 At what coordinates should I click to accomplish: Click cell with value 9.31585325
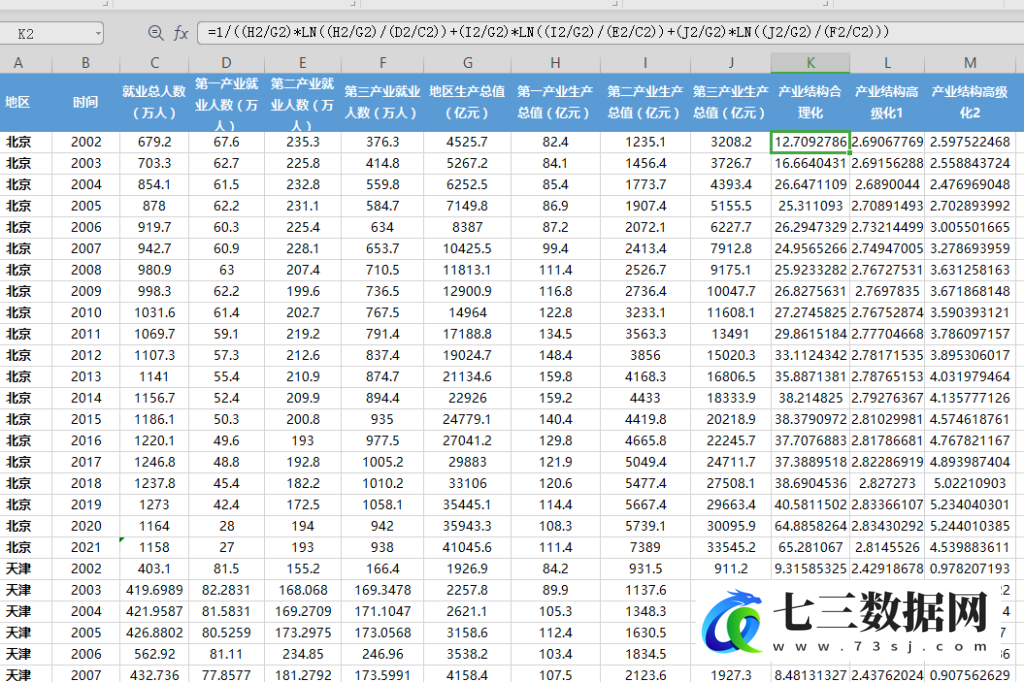pos(810,568)
